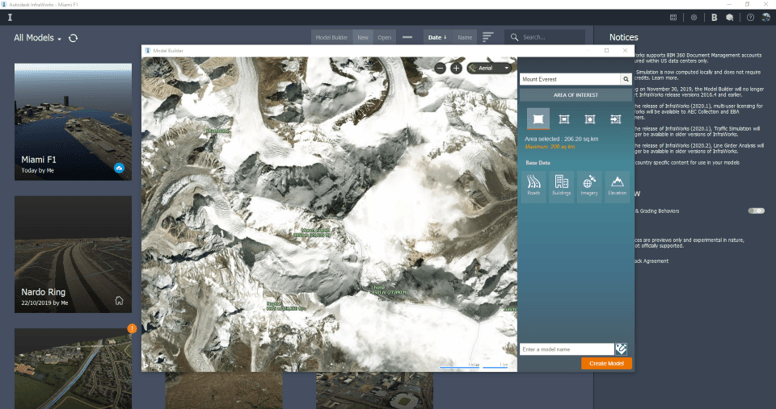This screenshot has height=409, width=776.
Task: Open the help question mark icon
Action: [x=750, y=17]
